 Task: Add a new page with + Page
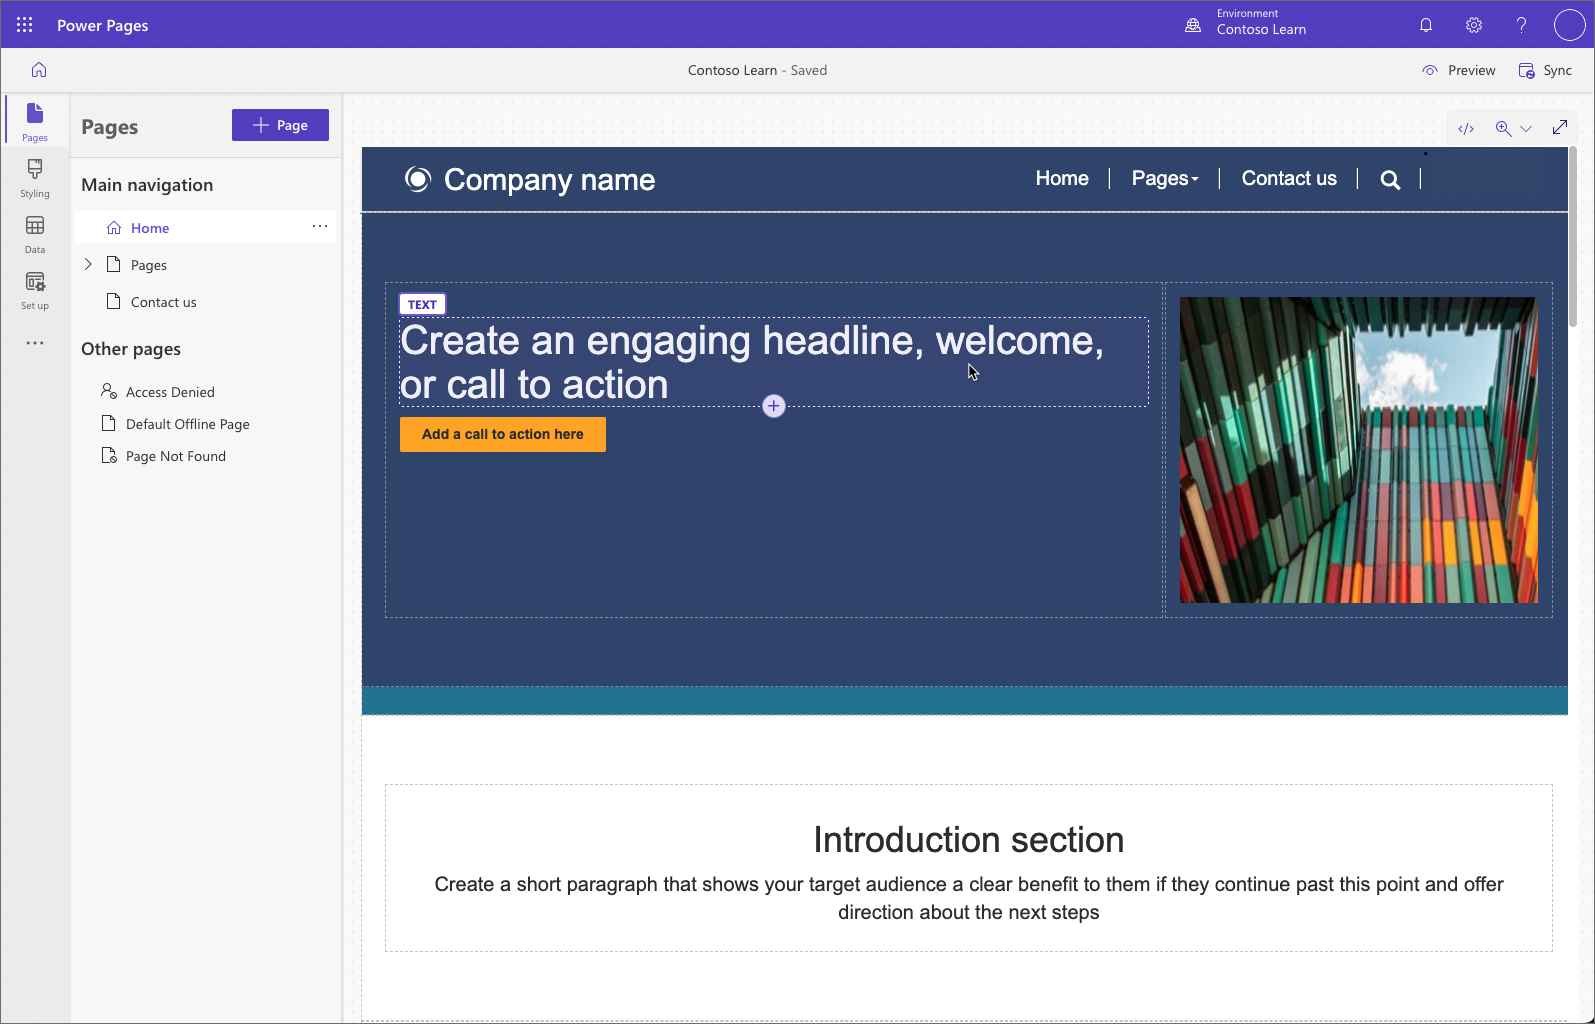[280, 125]
